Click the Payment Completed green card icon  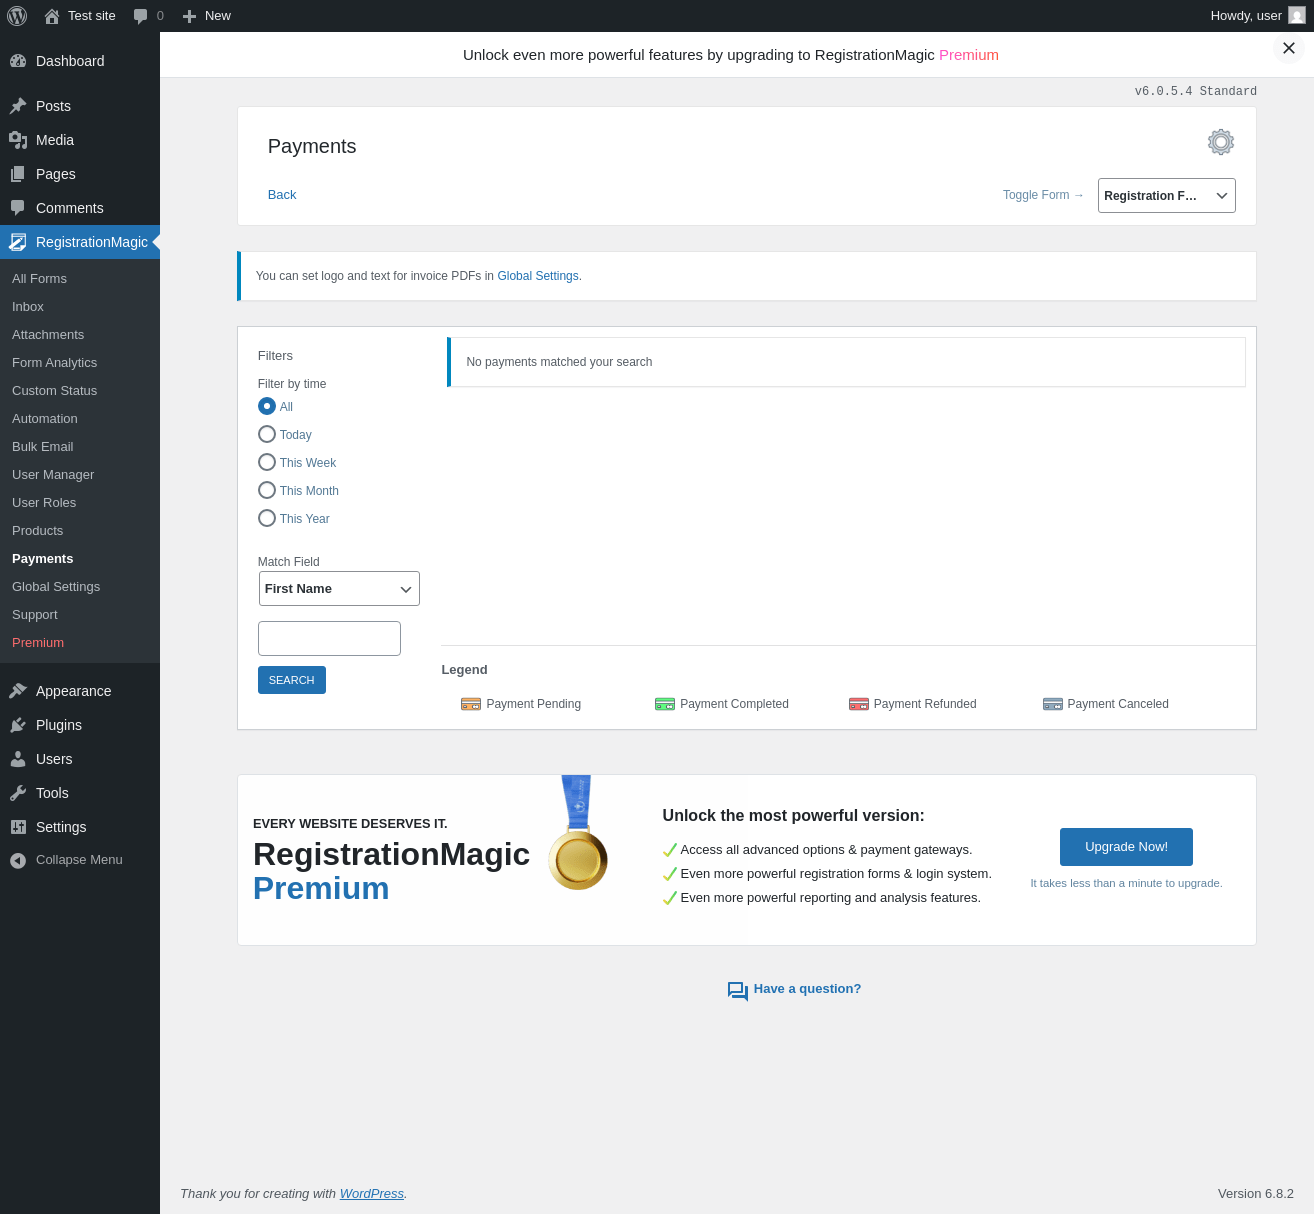click(665, 704)
